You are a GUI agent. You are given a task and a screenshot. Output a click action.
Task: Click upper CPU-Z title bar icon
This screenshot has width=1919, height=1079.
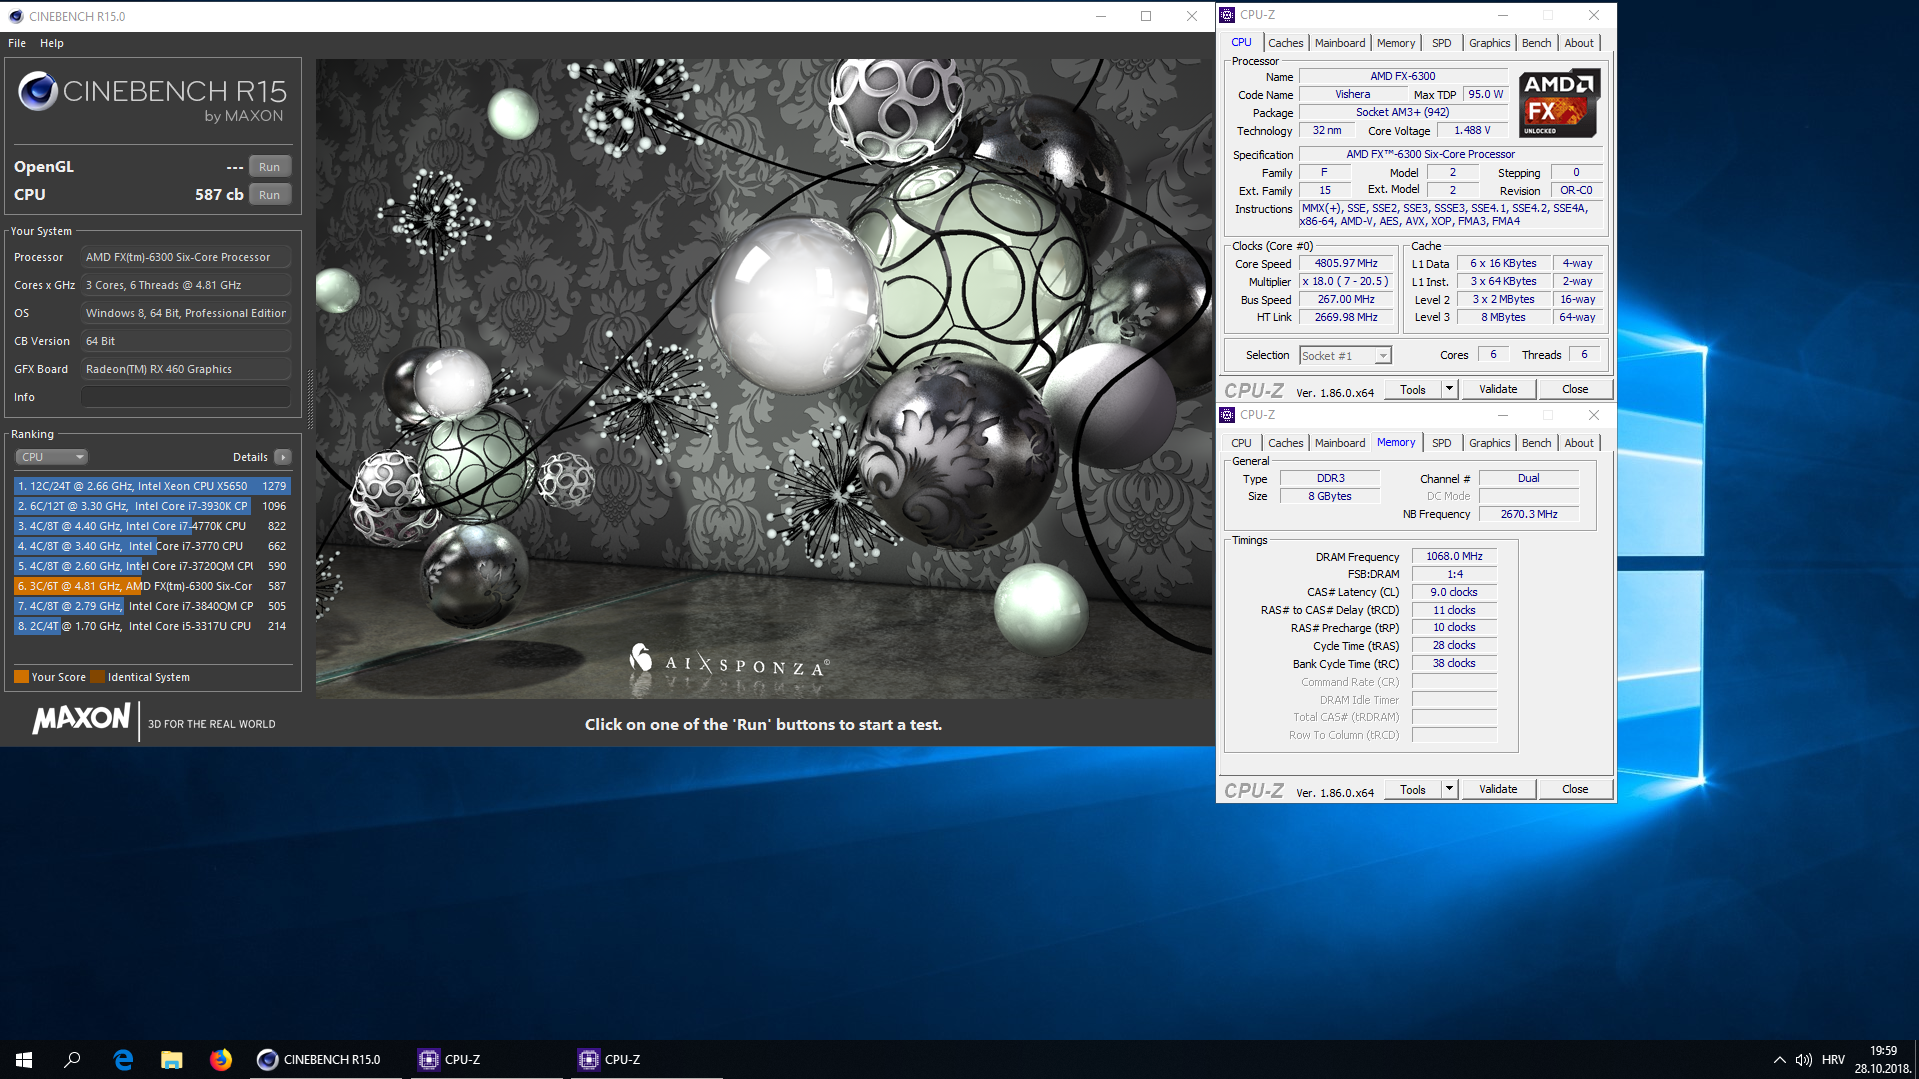[x=1227, y=15]
